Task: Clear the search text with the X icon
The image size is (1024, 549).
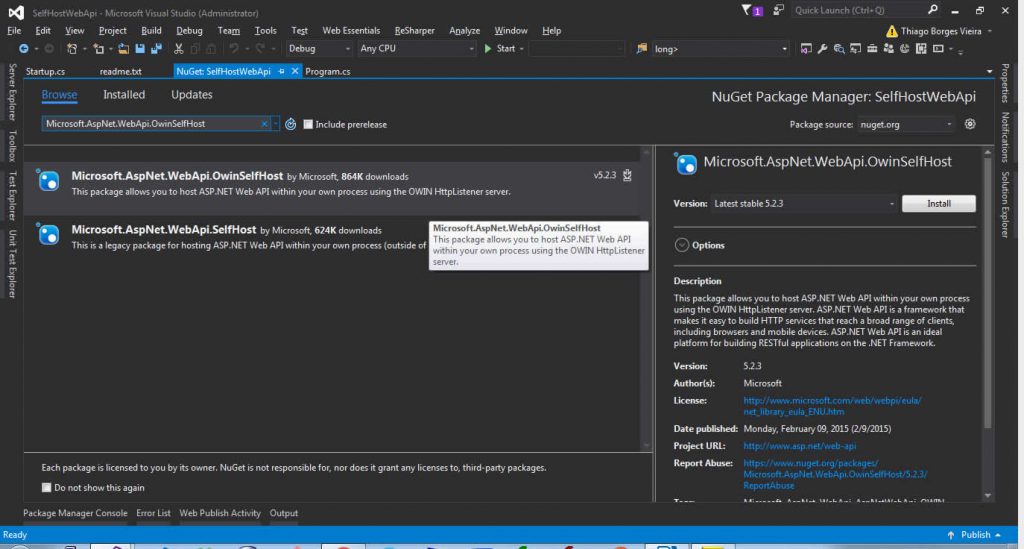Action: pos(265,124)
